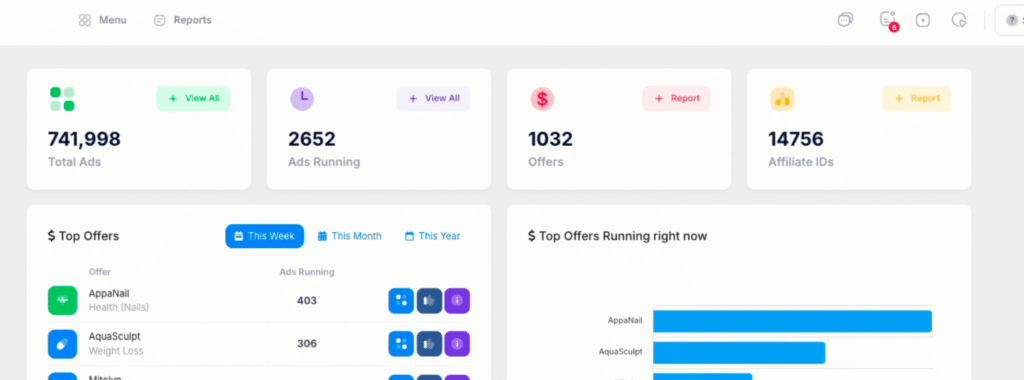Click the green AppaNail offer icon
The image size is (1024, 380).
63,300
